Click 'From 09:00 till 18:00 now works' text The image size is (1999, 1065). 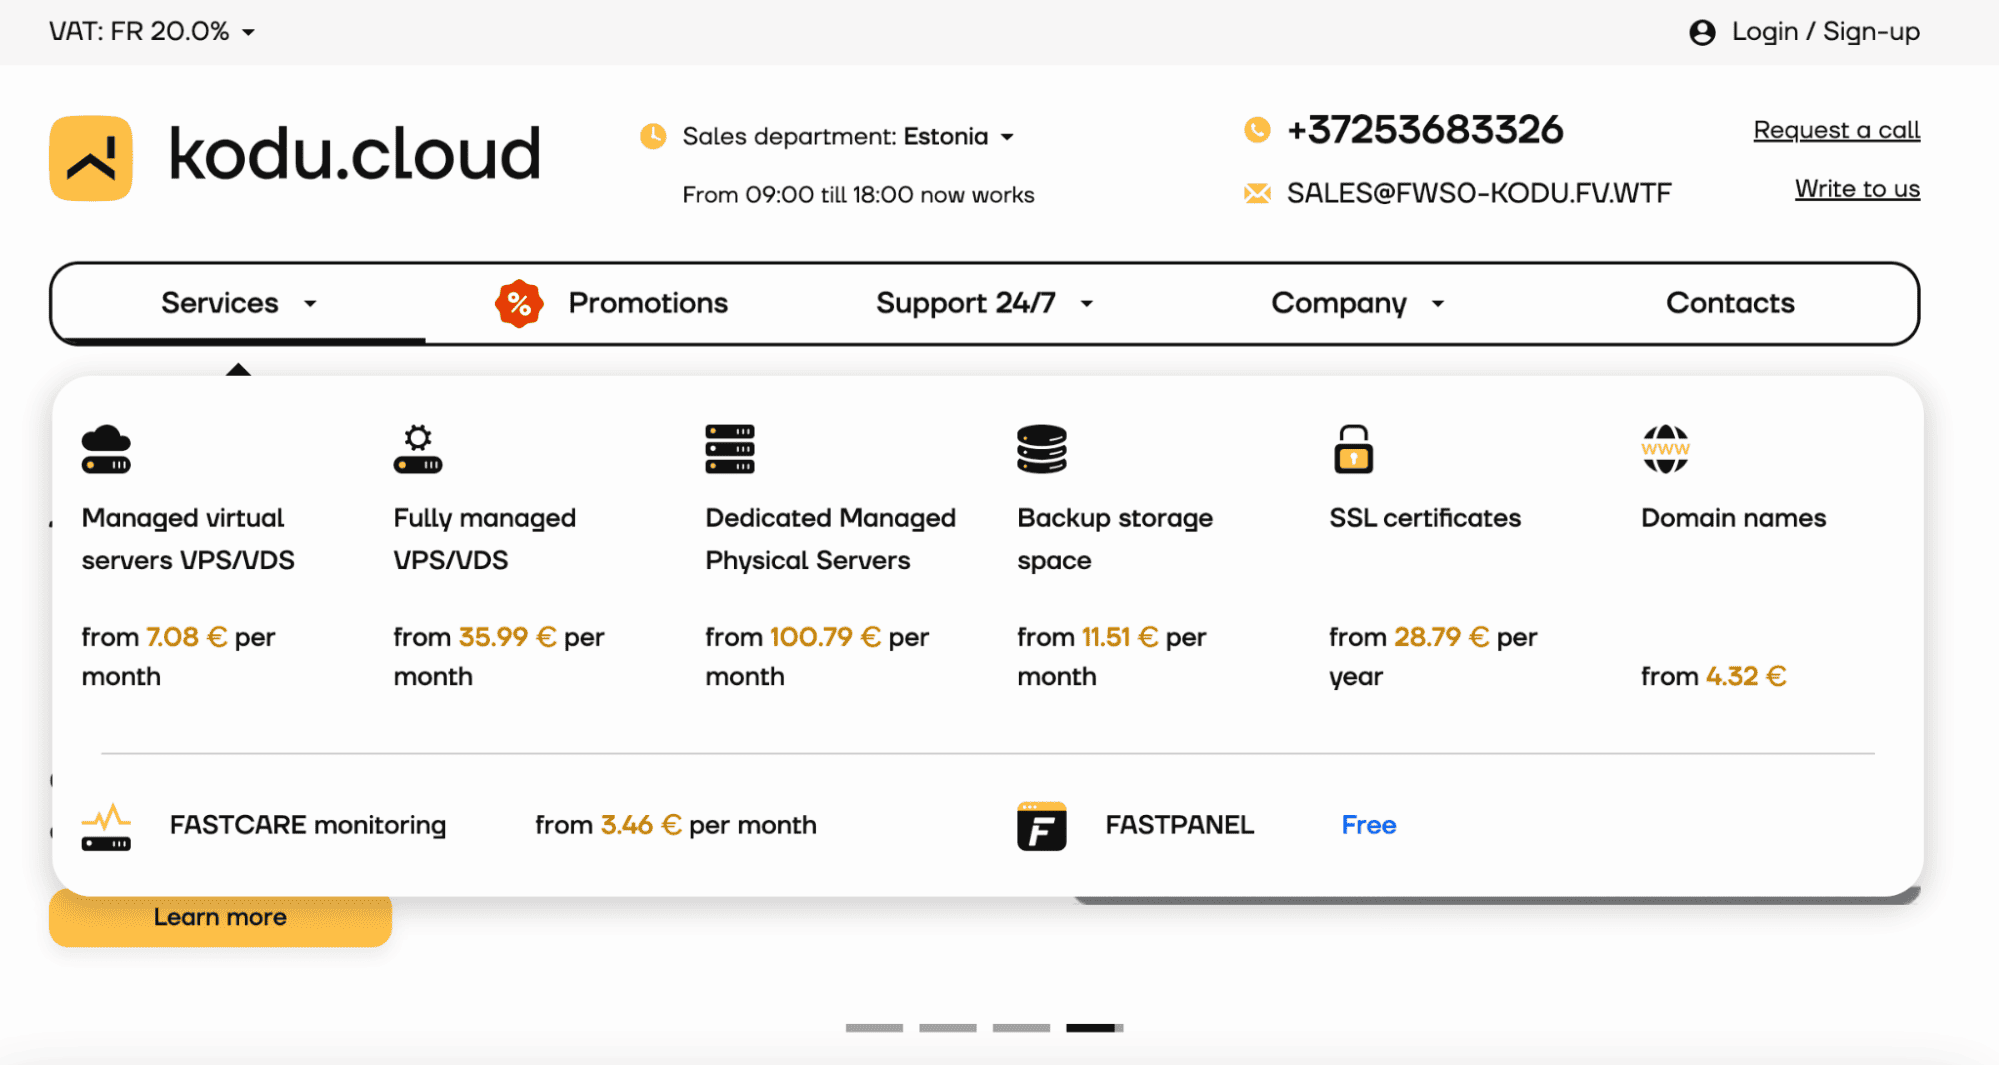(x=858, y=195)
